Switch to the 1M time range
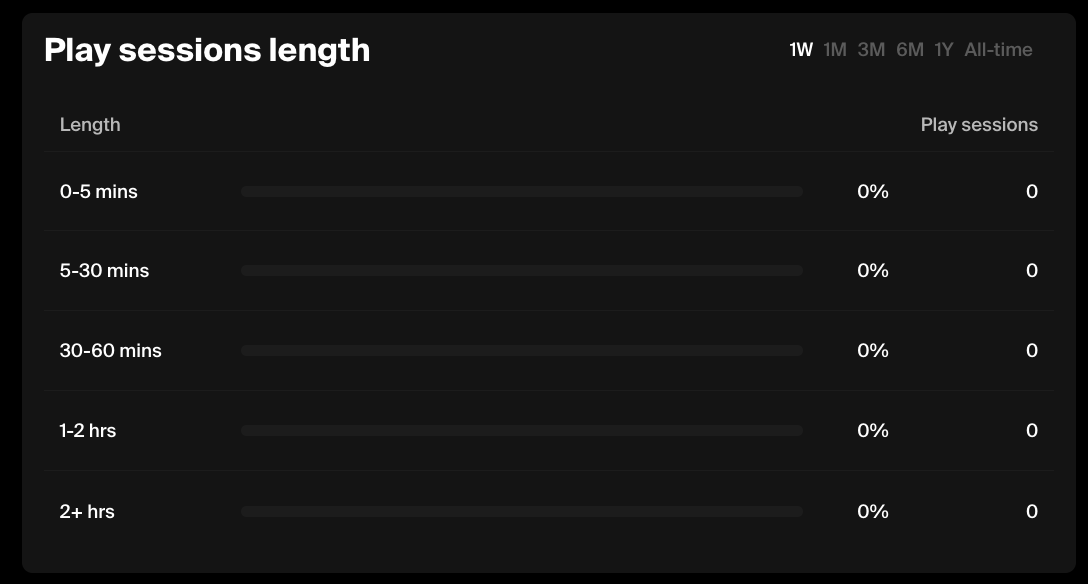Screen dimensions: 1088x584 tap(835, 50)
